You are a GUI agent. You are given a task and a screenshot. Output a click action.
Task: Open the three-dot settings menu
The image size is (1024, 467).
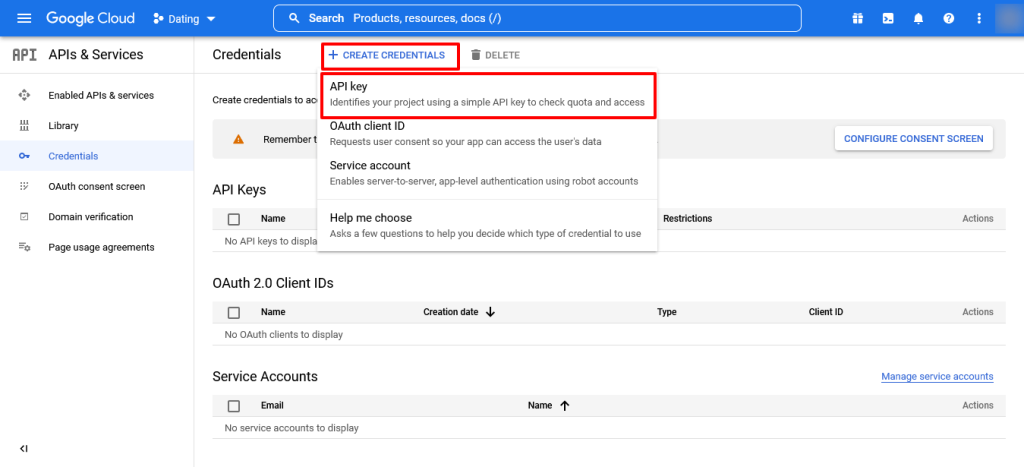[x=979, y=18]
